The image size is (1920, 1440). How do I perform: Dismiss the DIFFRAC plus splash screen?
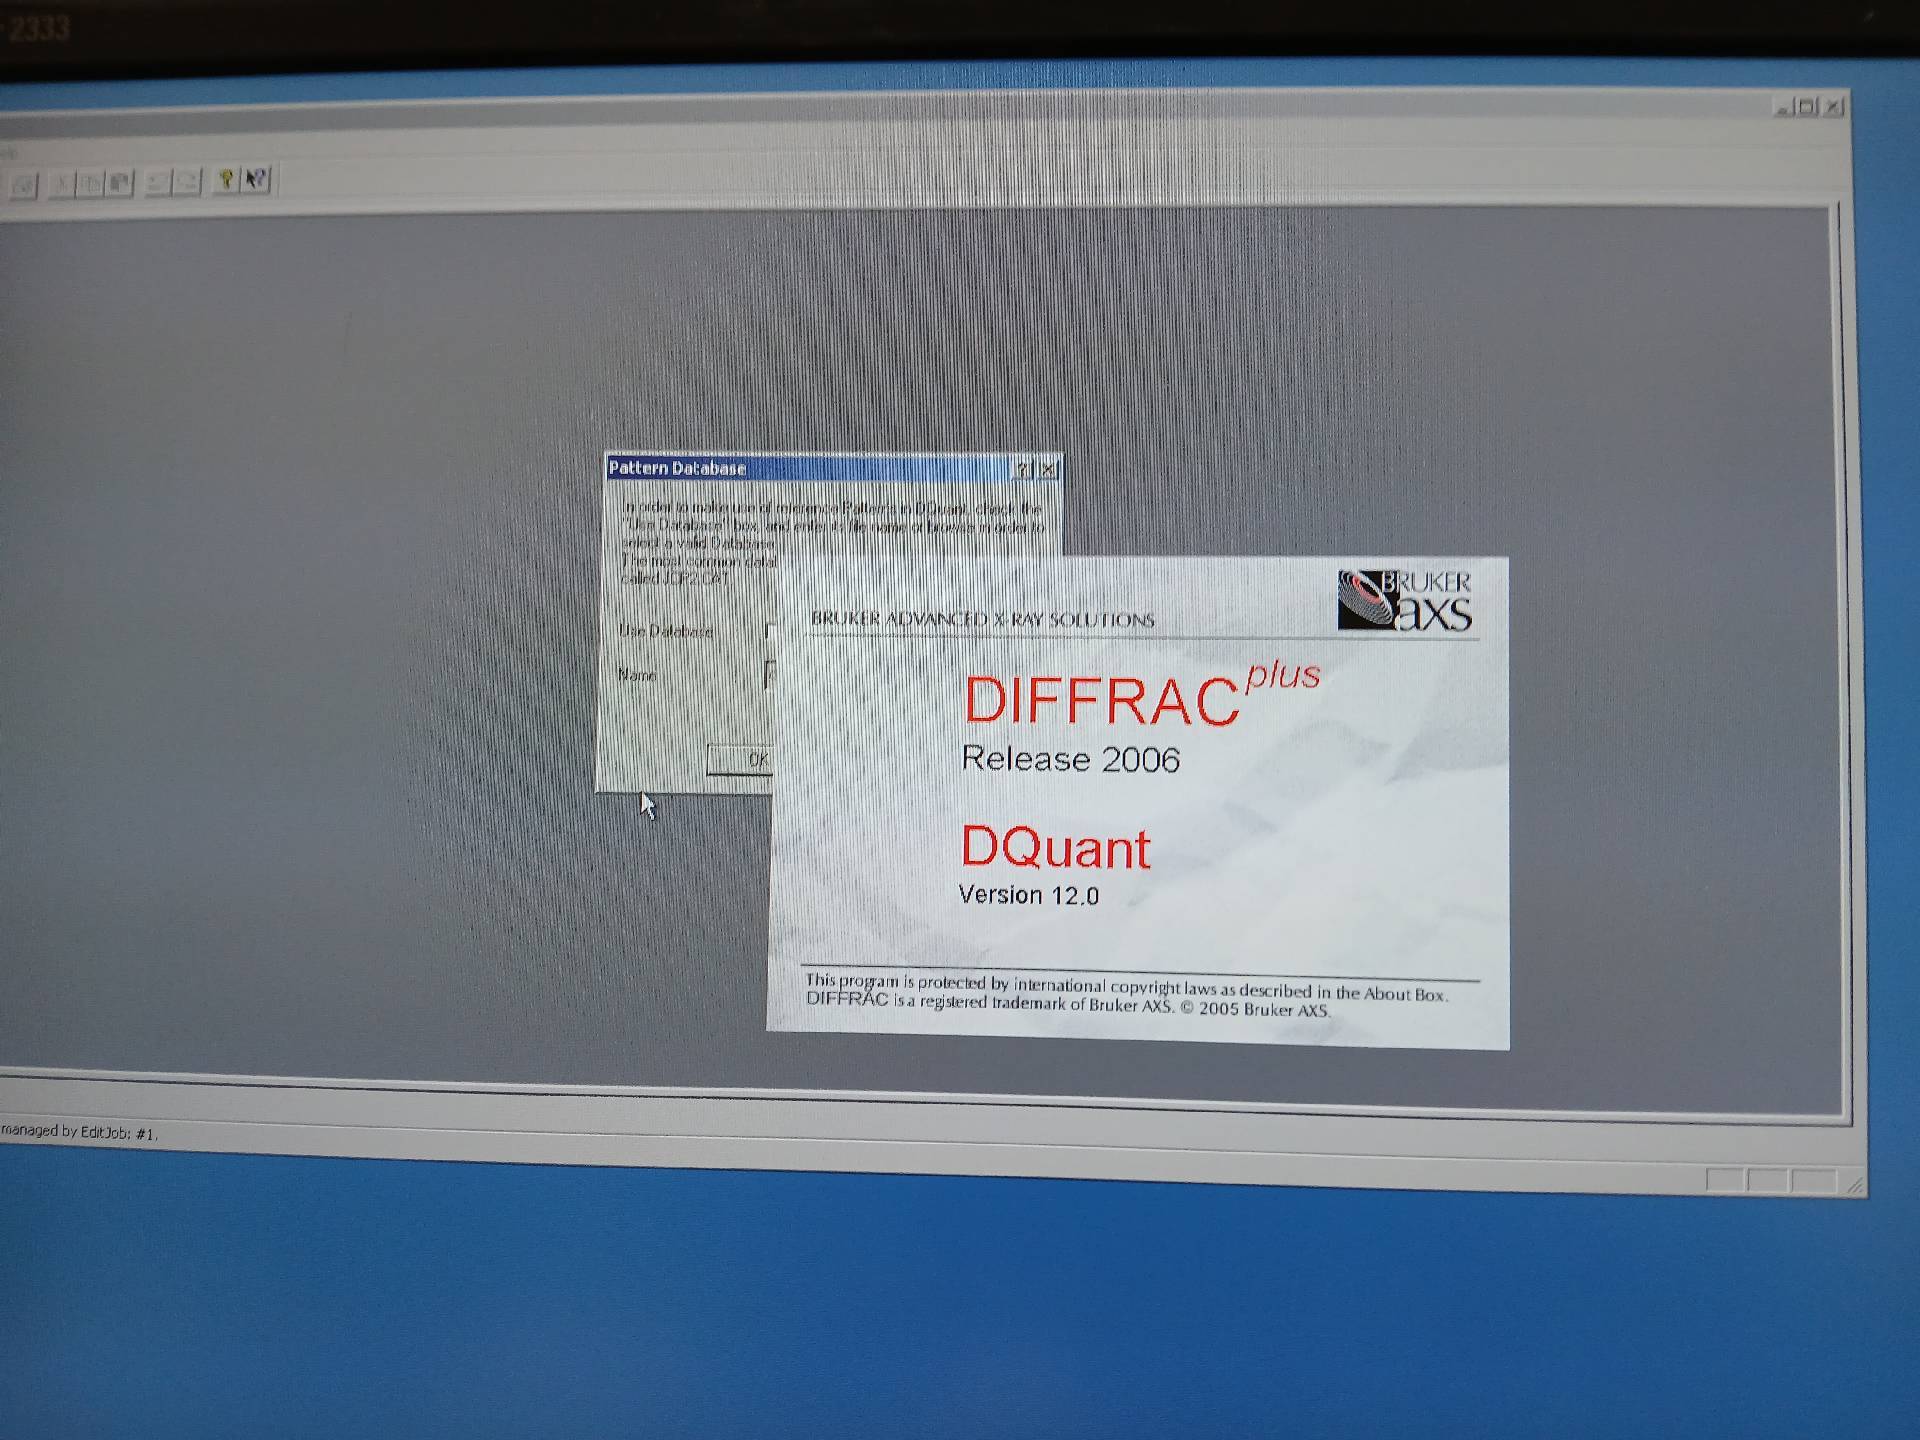(1138, 803)
